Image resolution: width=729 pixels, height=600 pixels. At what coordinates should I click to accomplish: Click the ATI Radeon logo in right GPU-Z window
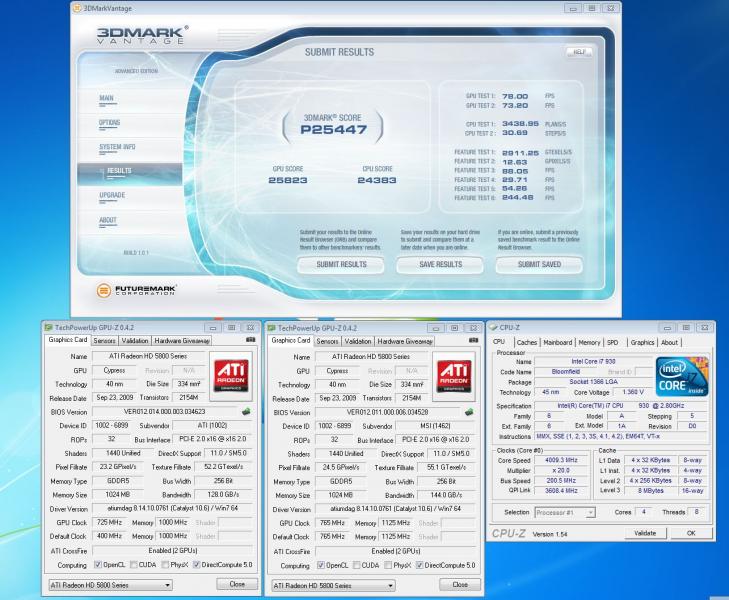click(x=454, y=377)
